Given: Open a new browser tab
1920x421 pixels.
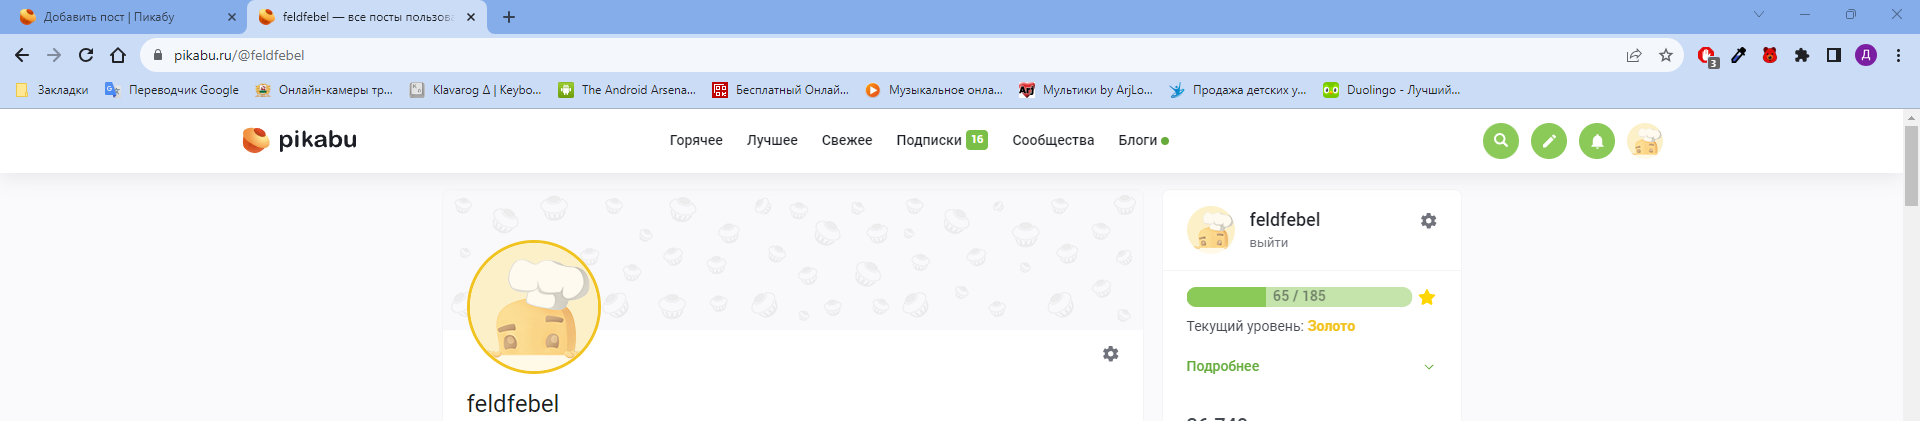Looking at the screenshot, I should click(509, 17).
